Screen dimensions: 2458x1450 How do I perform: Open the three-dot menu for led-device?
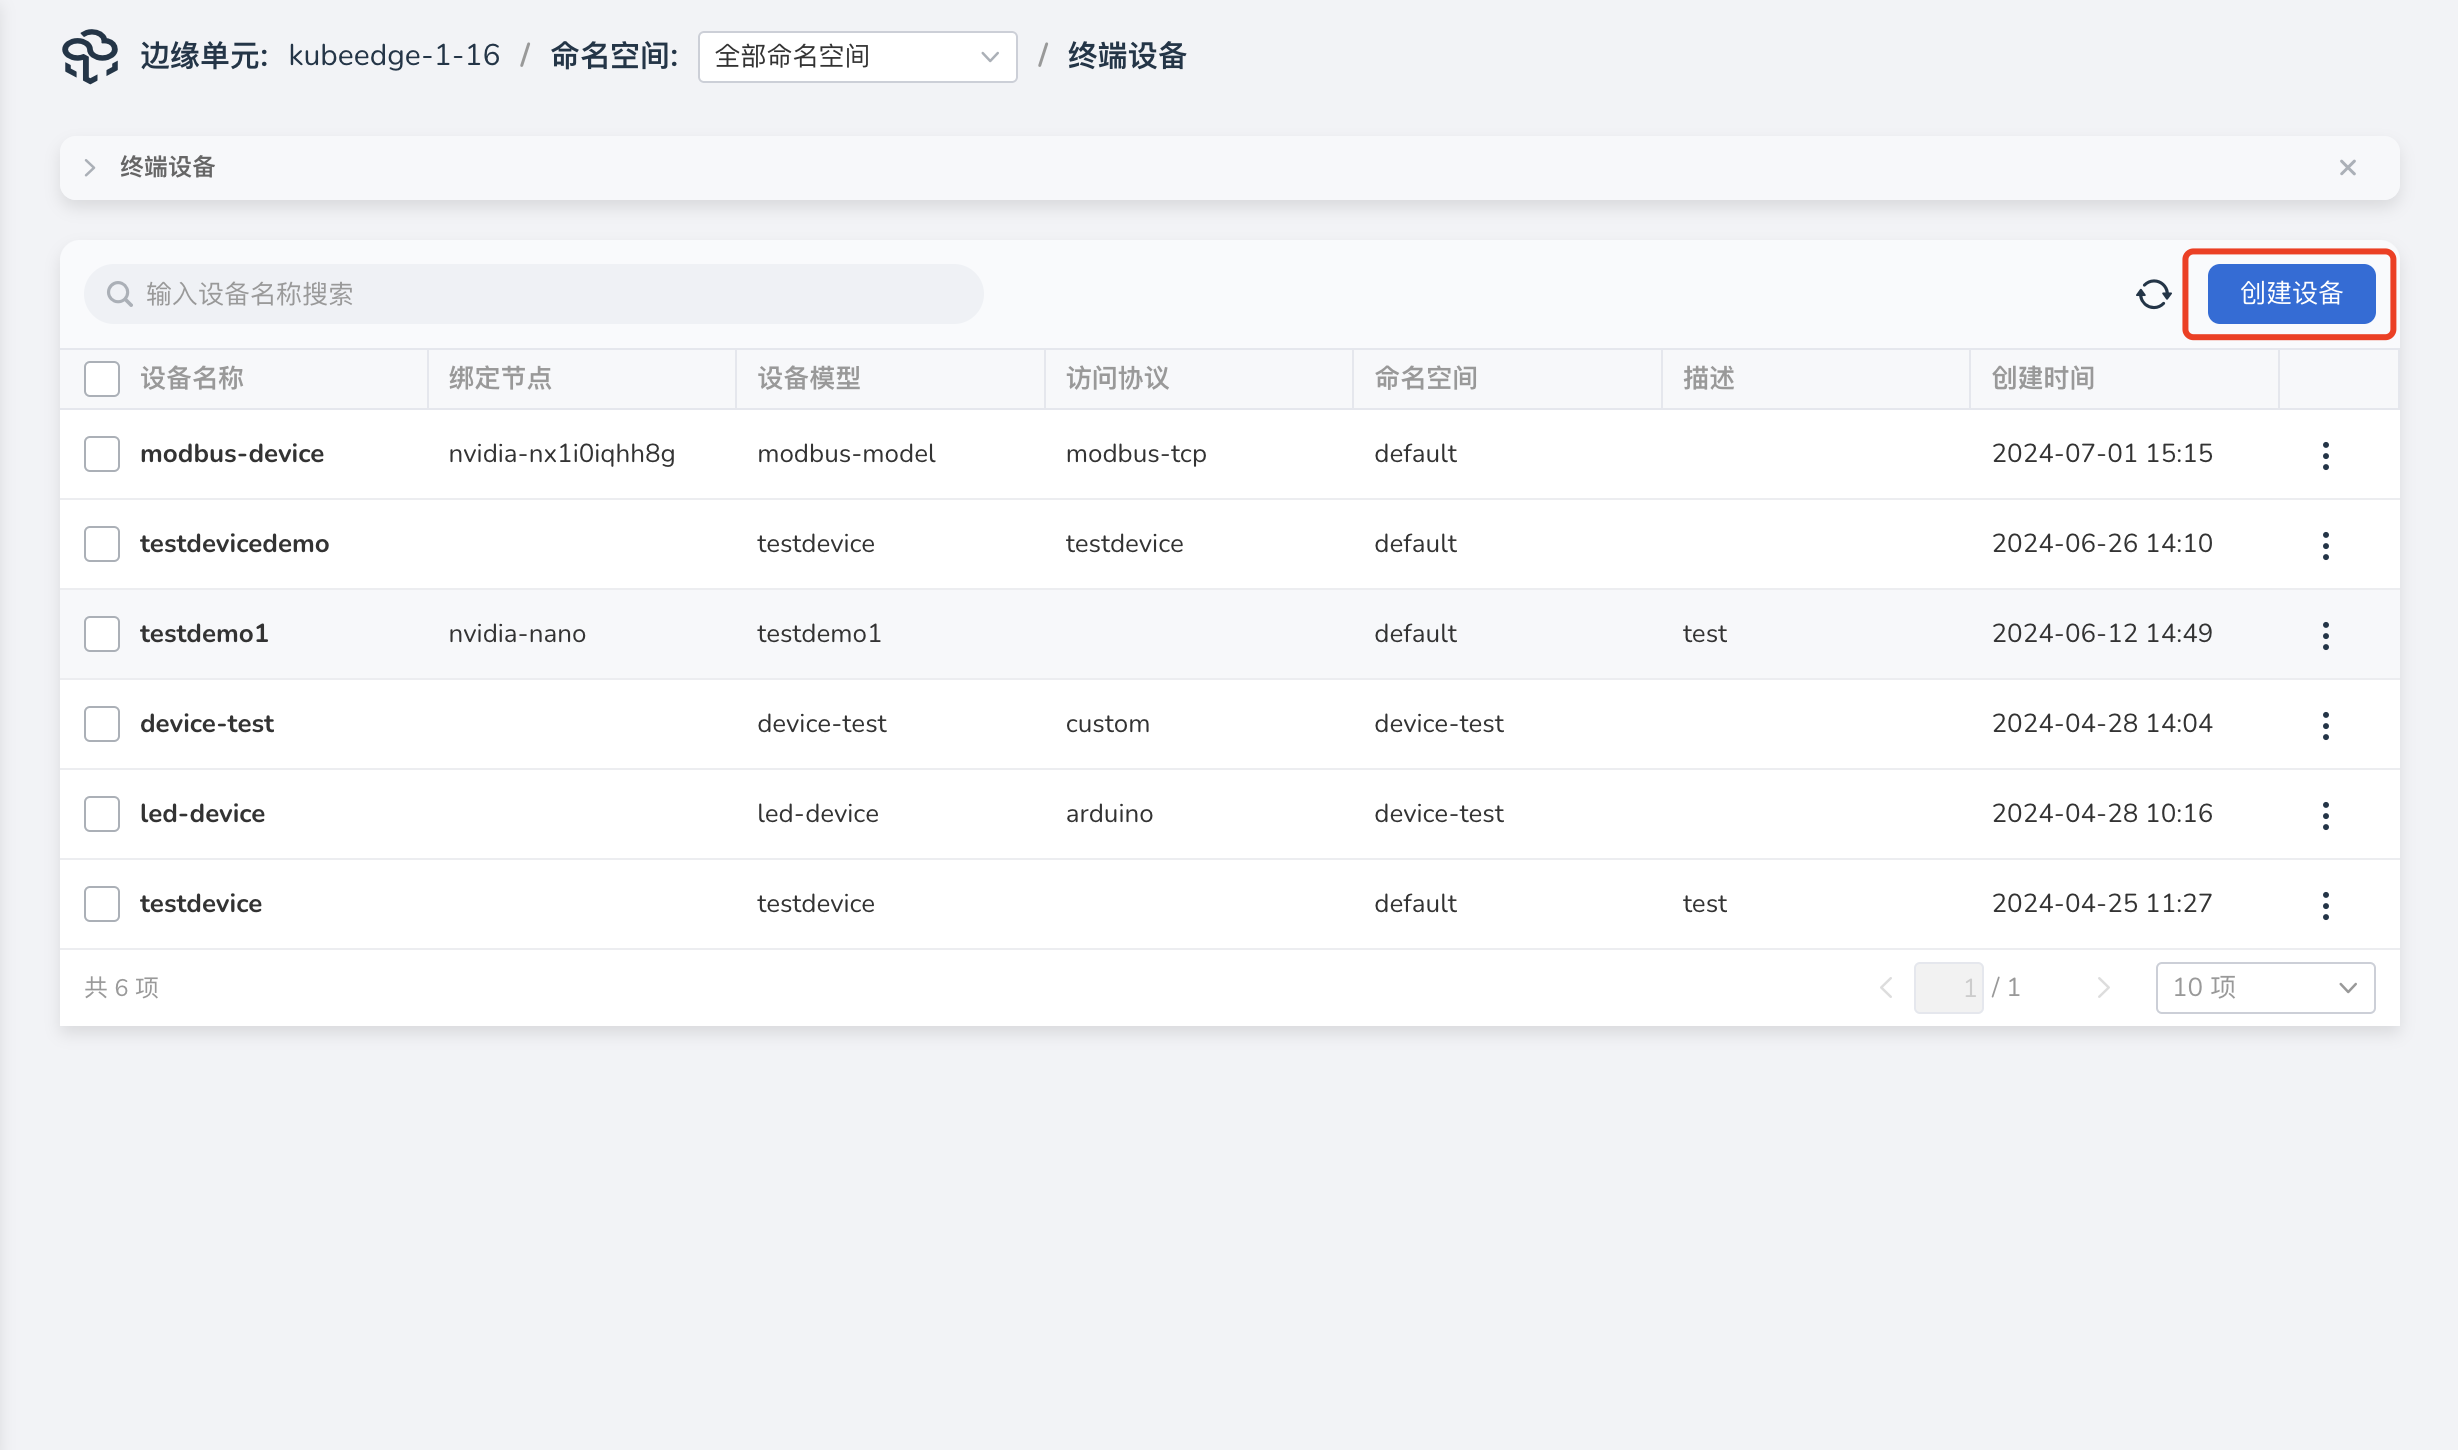[x=2325, y=815]
